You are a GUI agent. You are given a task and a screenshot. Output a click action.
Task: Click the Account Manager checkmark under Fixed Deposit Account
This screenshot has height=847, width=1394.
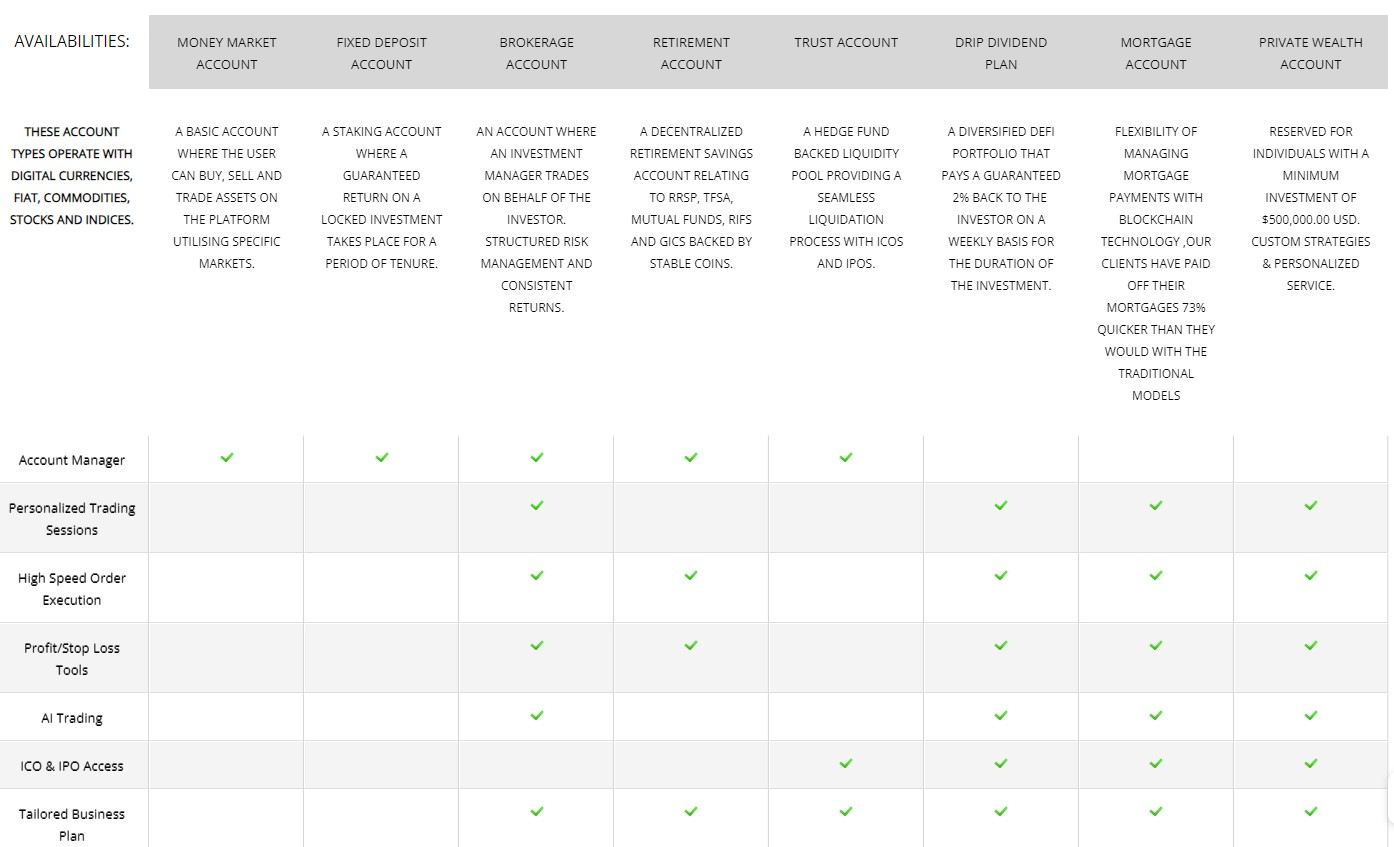click(382, 457)
